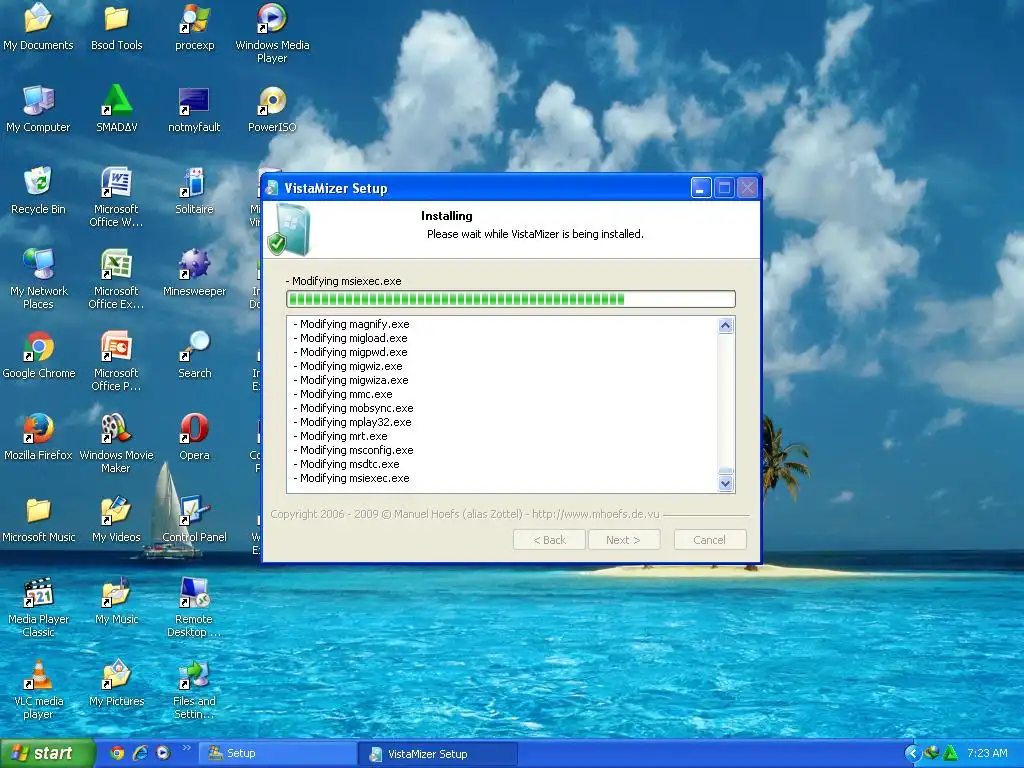
Task: Open Windows Movie Maker shortcut
Action: pyautogui.click(x=116, y=443)
